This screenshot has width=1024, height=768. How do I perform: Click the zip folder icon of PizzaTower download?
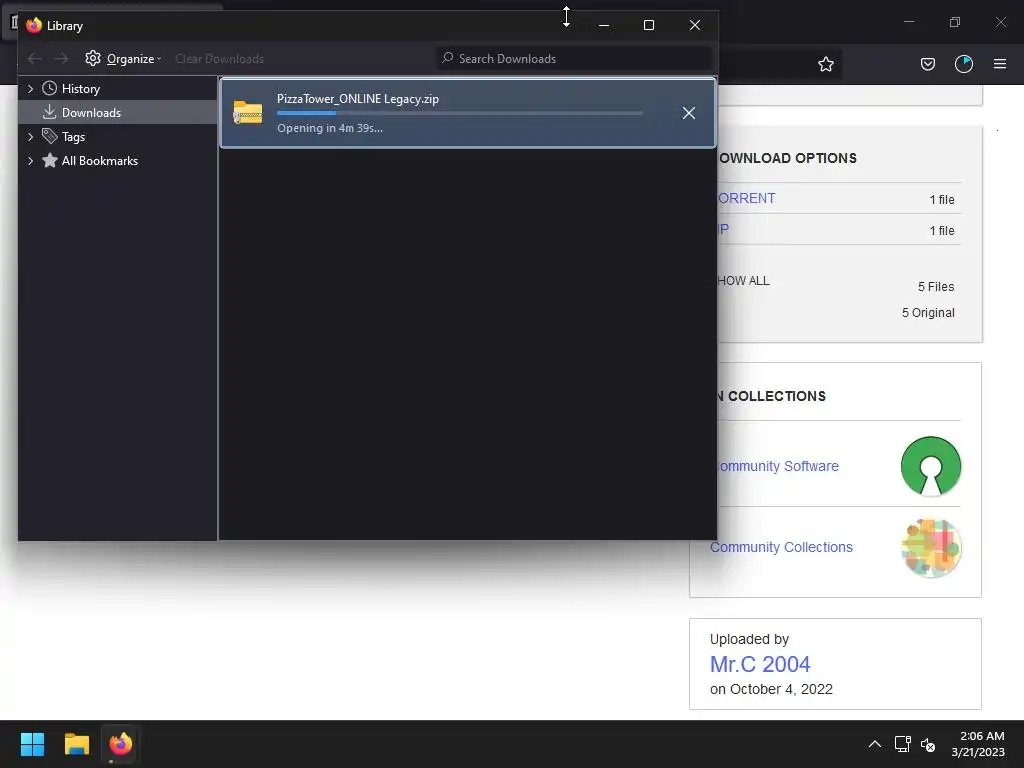248,112
